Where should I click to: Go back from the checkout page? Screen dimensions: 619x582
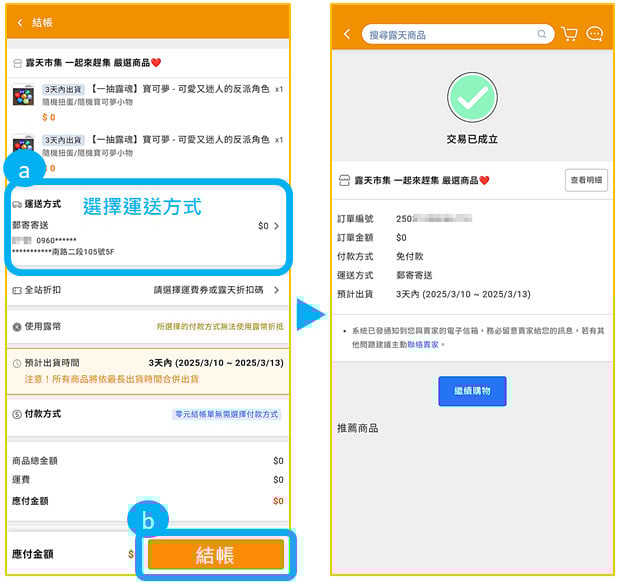click(19, 22)
